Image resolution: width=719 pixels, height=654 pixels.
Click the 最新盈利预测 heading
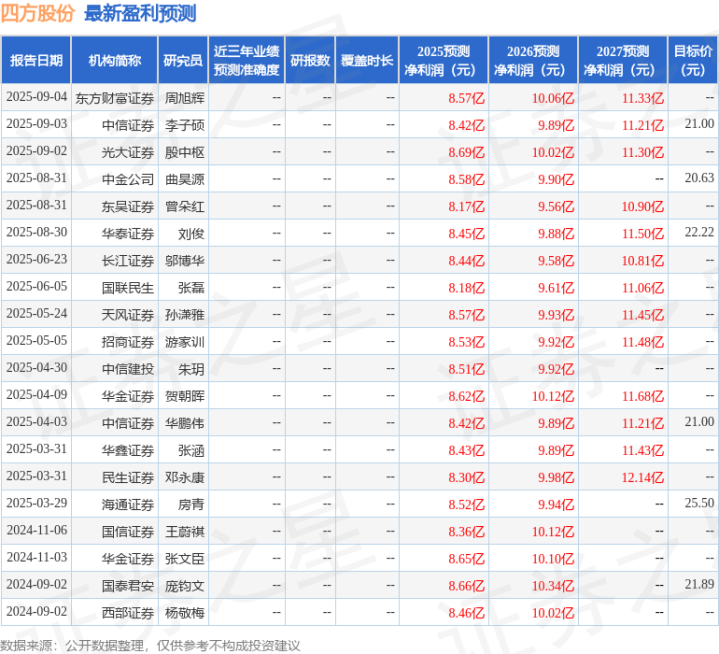click(140, 14)
